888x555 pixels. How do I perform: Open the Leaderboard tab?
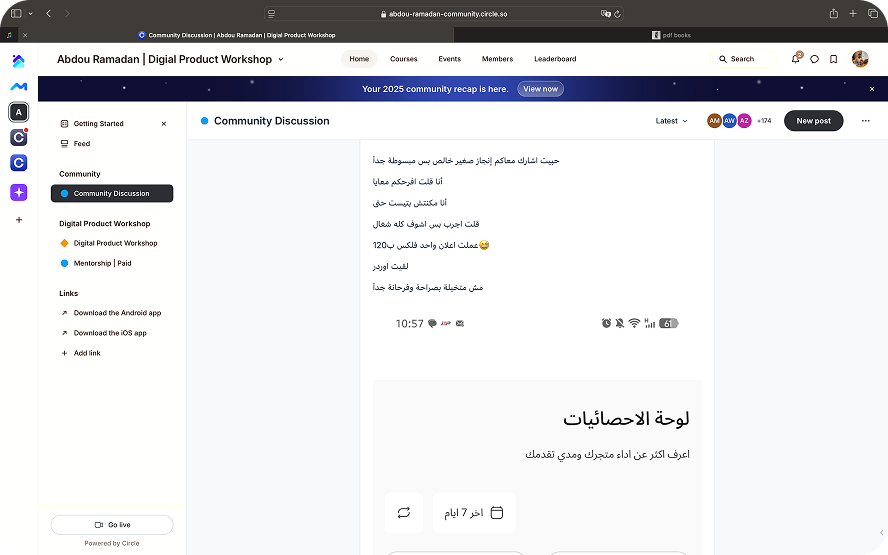[555, 59]
